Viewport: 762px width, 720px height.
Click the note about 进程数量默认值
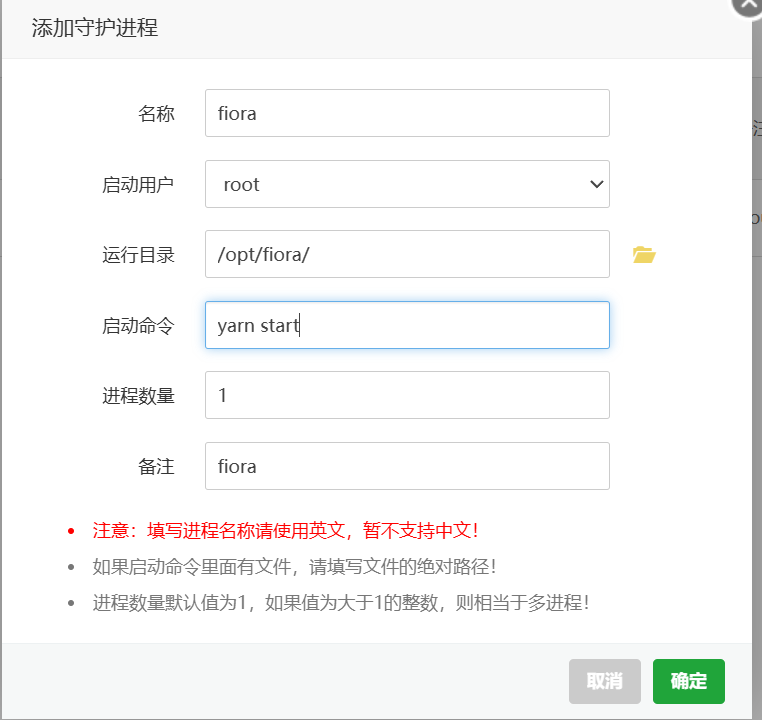340,603
